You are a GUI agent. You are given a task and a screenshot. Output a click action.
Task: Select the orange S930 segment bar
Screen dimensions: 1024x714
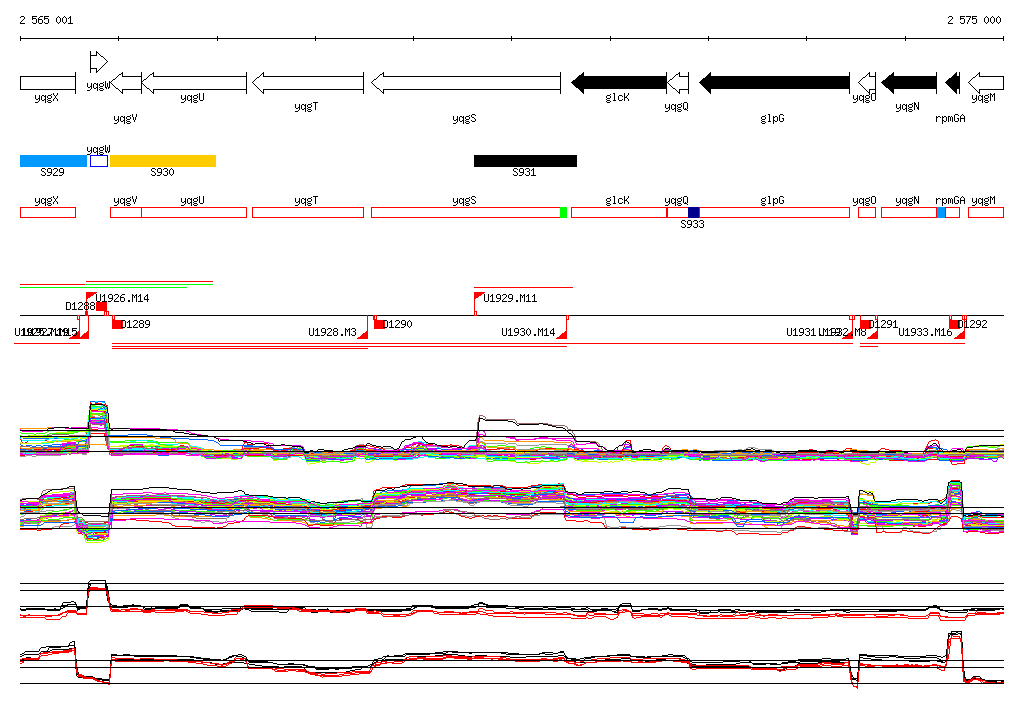162,161
